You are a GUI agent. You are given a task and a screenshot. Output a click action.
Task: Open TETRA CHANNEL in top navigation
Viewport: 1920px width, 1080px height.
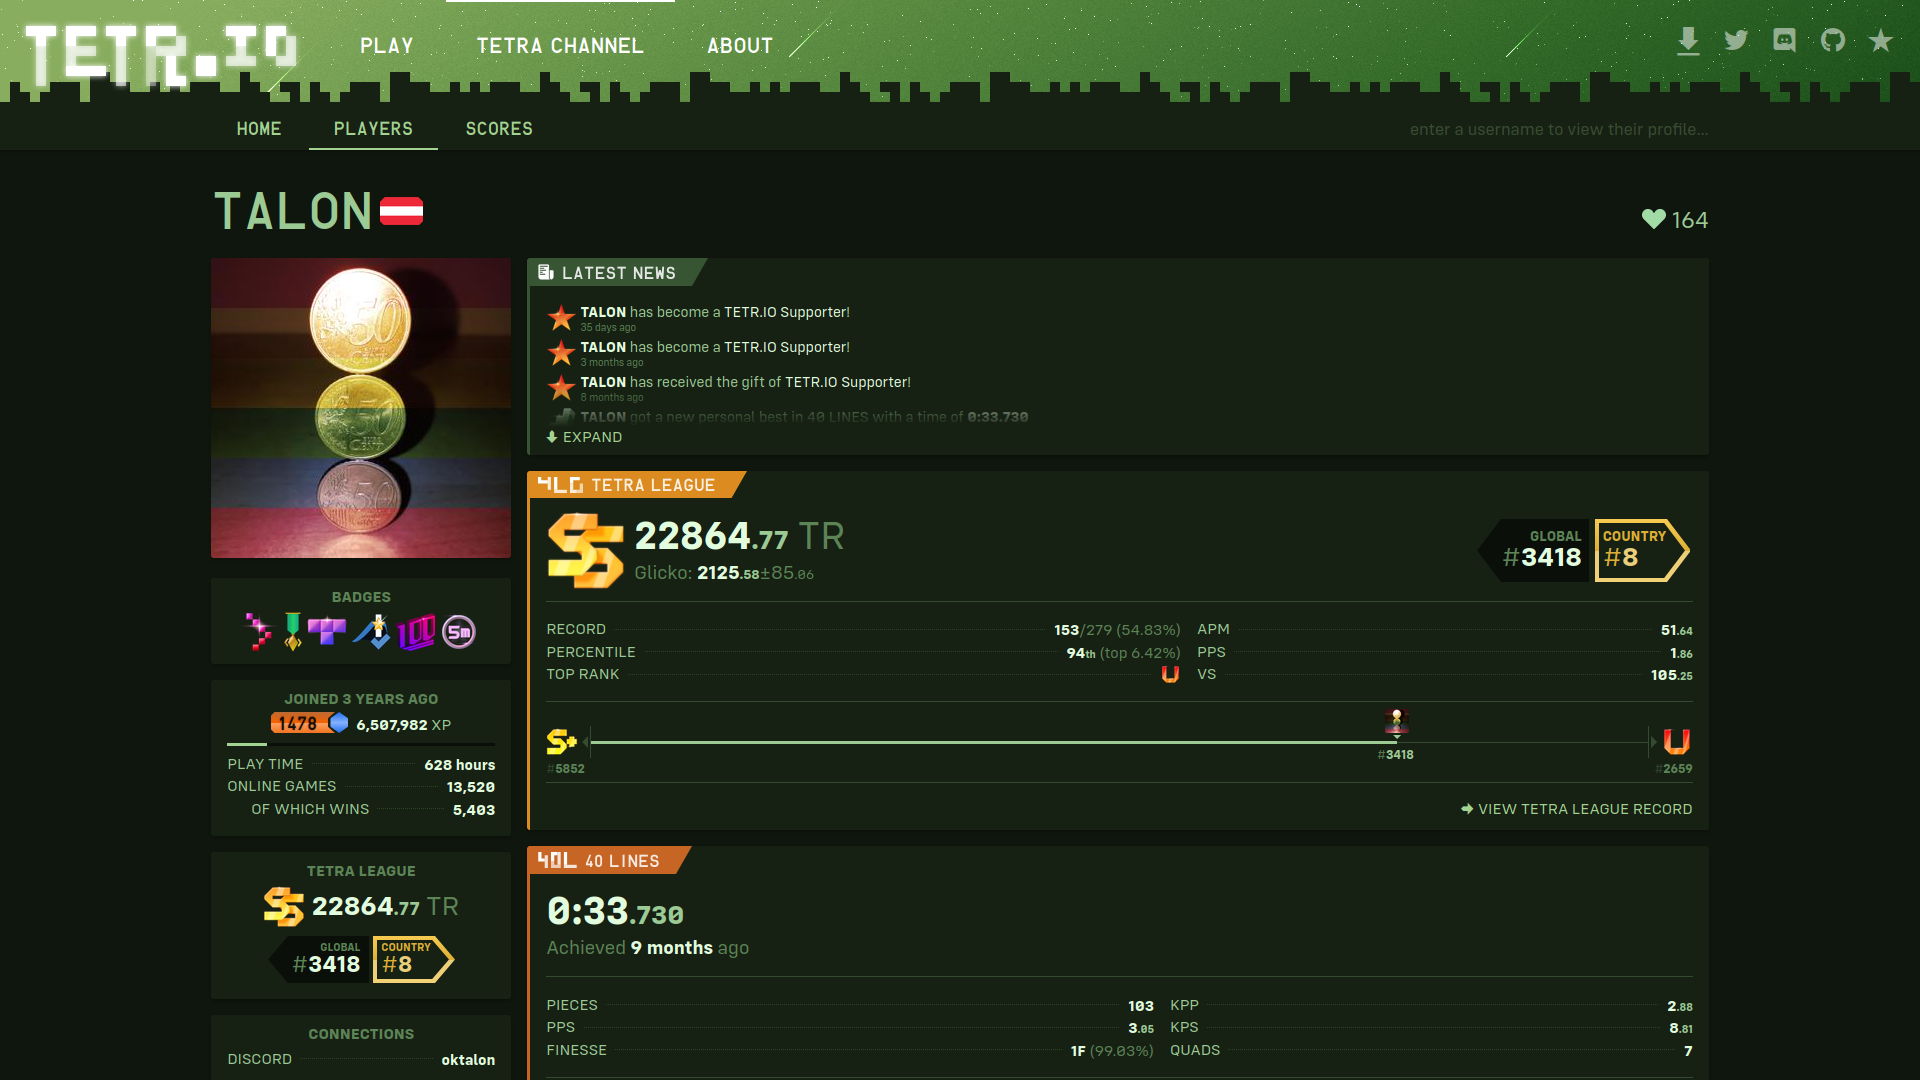coord(560,46)
